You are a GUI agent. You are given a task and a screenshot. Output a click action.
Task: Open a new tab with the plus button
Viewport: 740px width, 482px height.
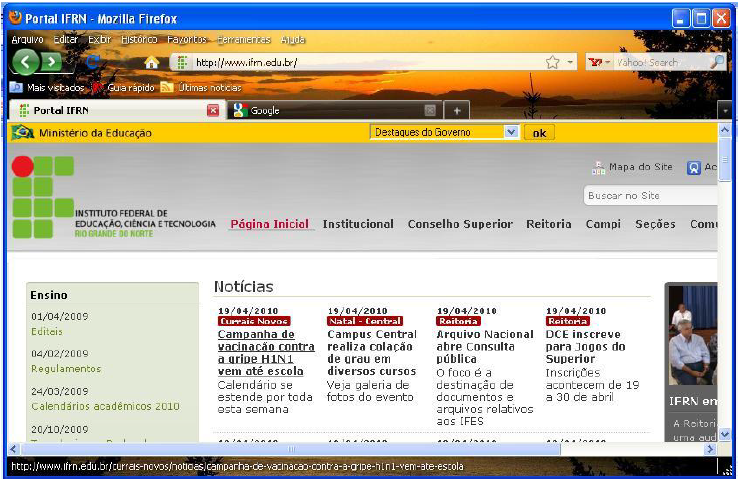tap(456, 110)
